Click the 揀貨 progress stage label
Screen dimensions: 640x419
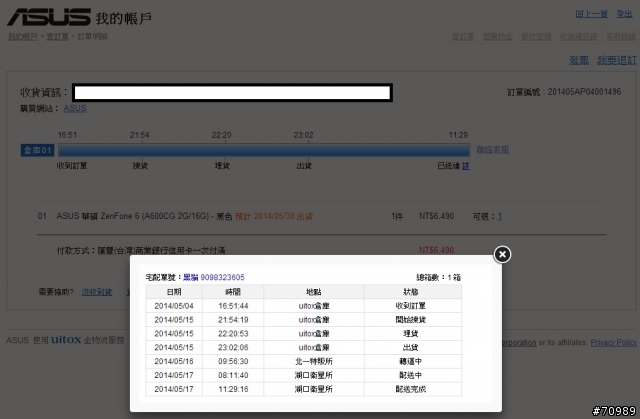click(x=140, y=166)
